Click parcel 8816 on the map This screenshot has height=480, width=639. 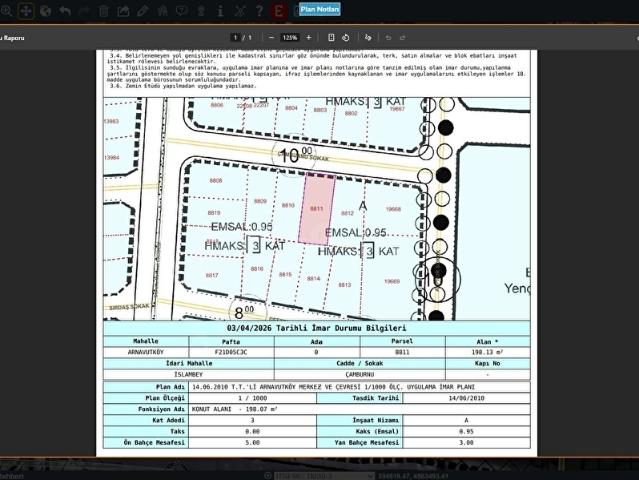click(257, 269)
